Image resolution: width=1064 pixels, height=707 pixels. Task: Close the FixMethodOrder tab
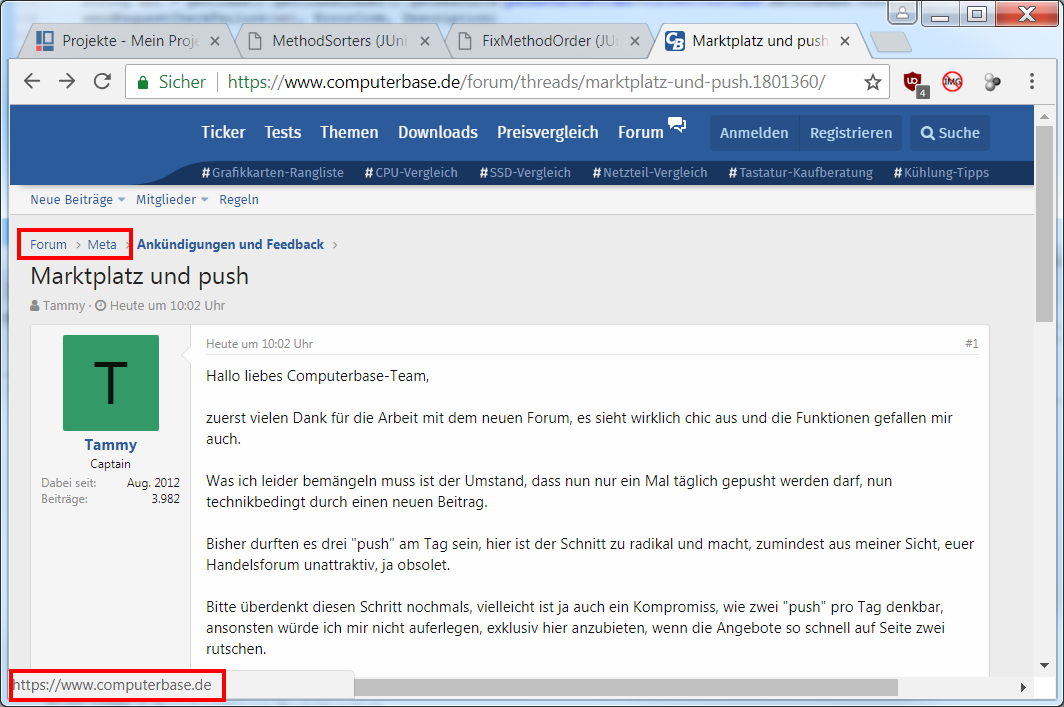point(634,41)
